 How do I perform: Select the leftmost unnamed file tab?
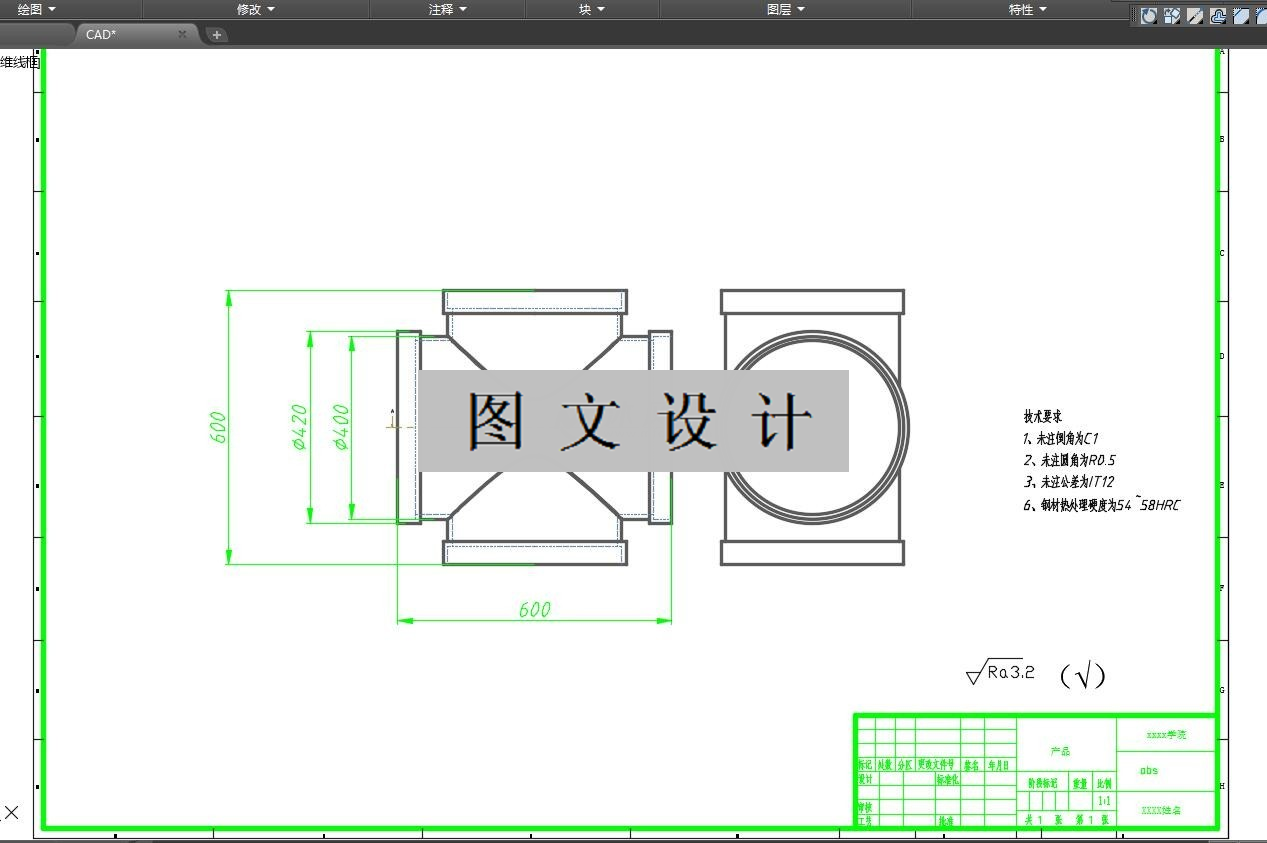(37, 34)
